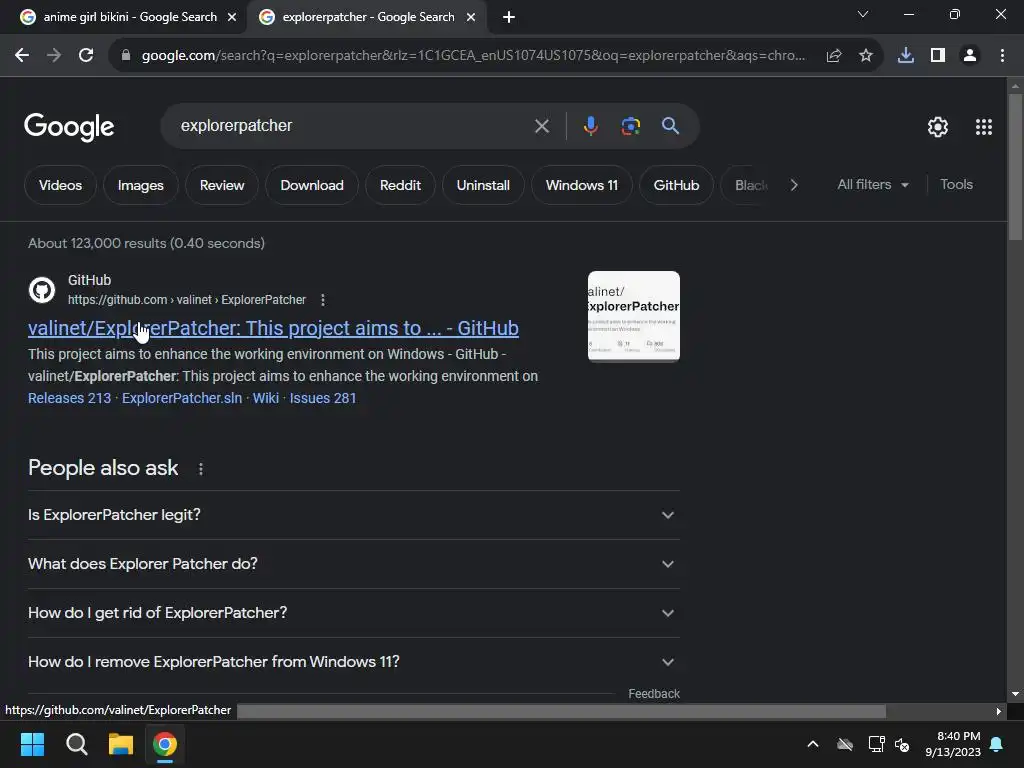Expand What does Explorer Patcher do
The height and width of the screenshot is (768, 1024).
pyautogui.click(x=353, y=564)
